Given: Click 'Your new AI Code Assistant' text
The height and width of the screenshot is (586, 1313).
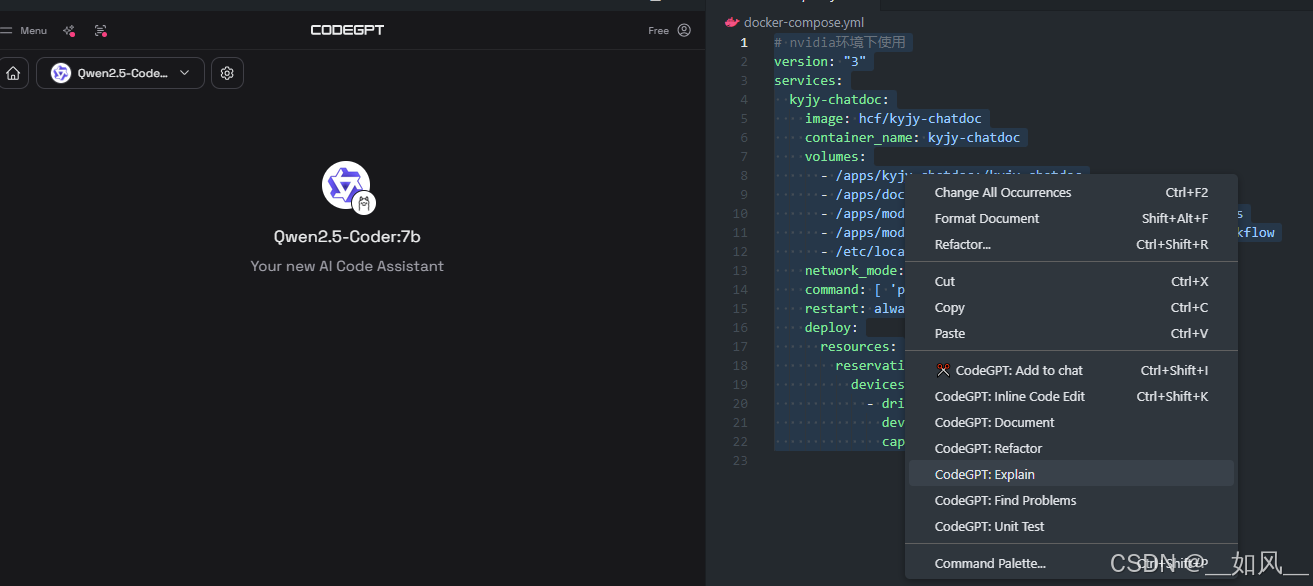Looking at the screenshot, I should pyautogui.click(x=347, y=266).
